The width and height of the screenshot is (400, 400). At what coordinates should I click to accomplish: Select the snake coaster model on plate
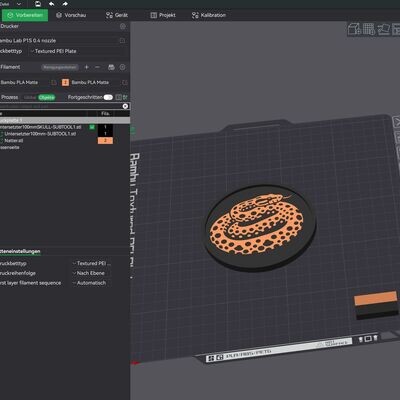pos(260,227)
